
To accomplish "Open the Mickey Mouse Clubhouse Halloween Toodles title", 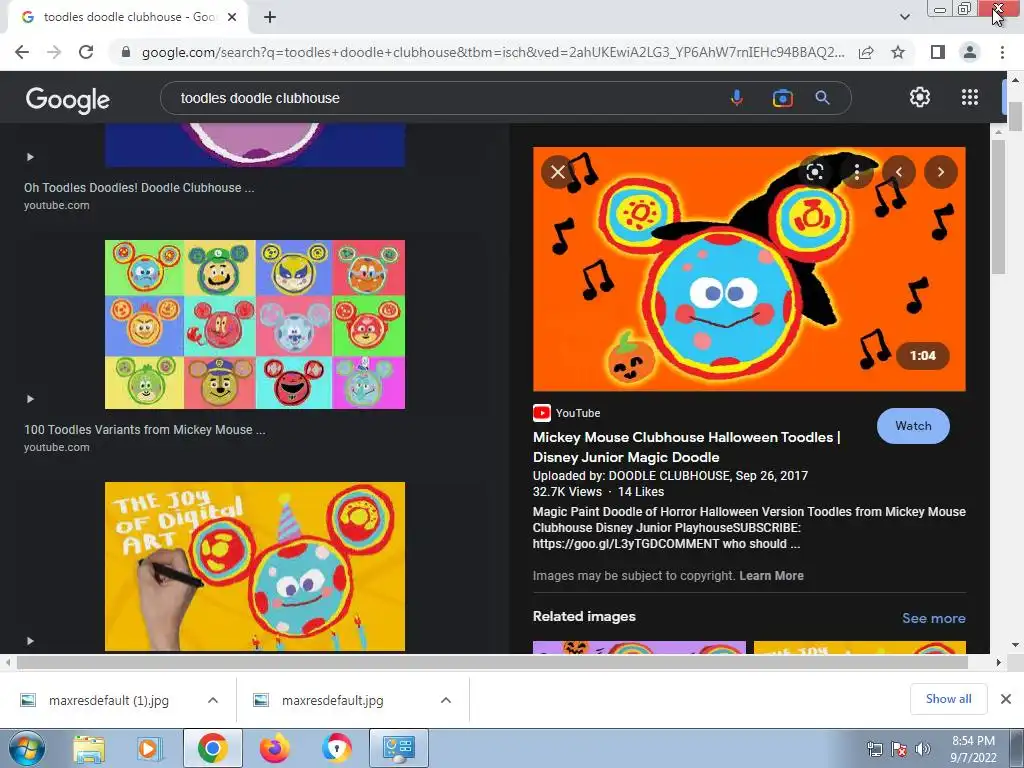I will coord(686,447).
